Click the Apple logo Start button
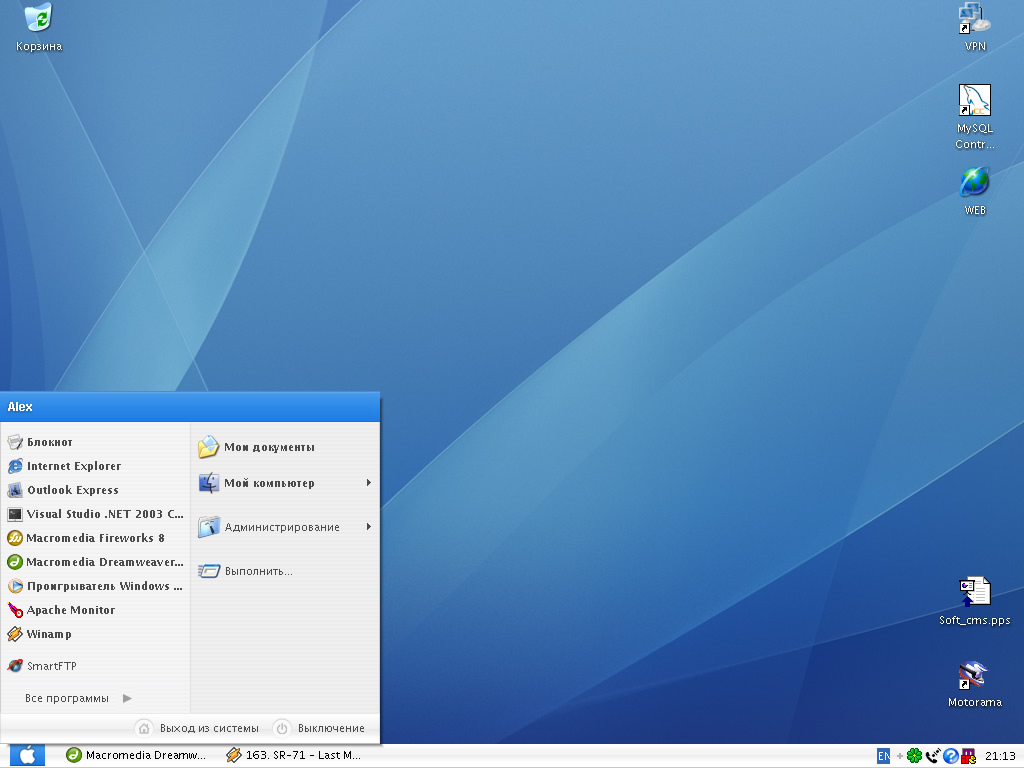This screenshot has height=768, width=1024. [x=27, y=756]
